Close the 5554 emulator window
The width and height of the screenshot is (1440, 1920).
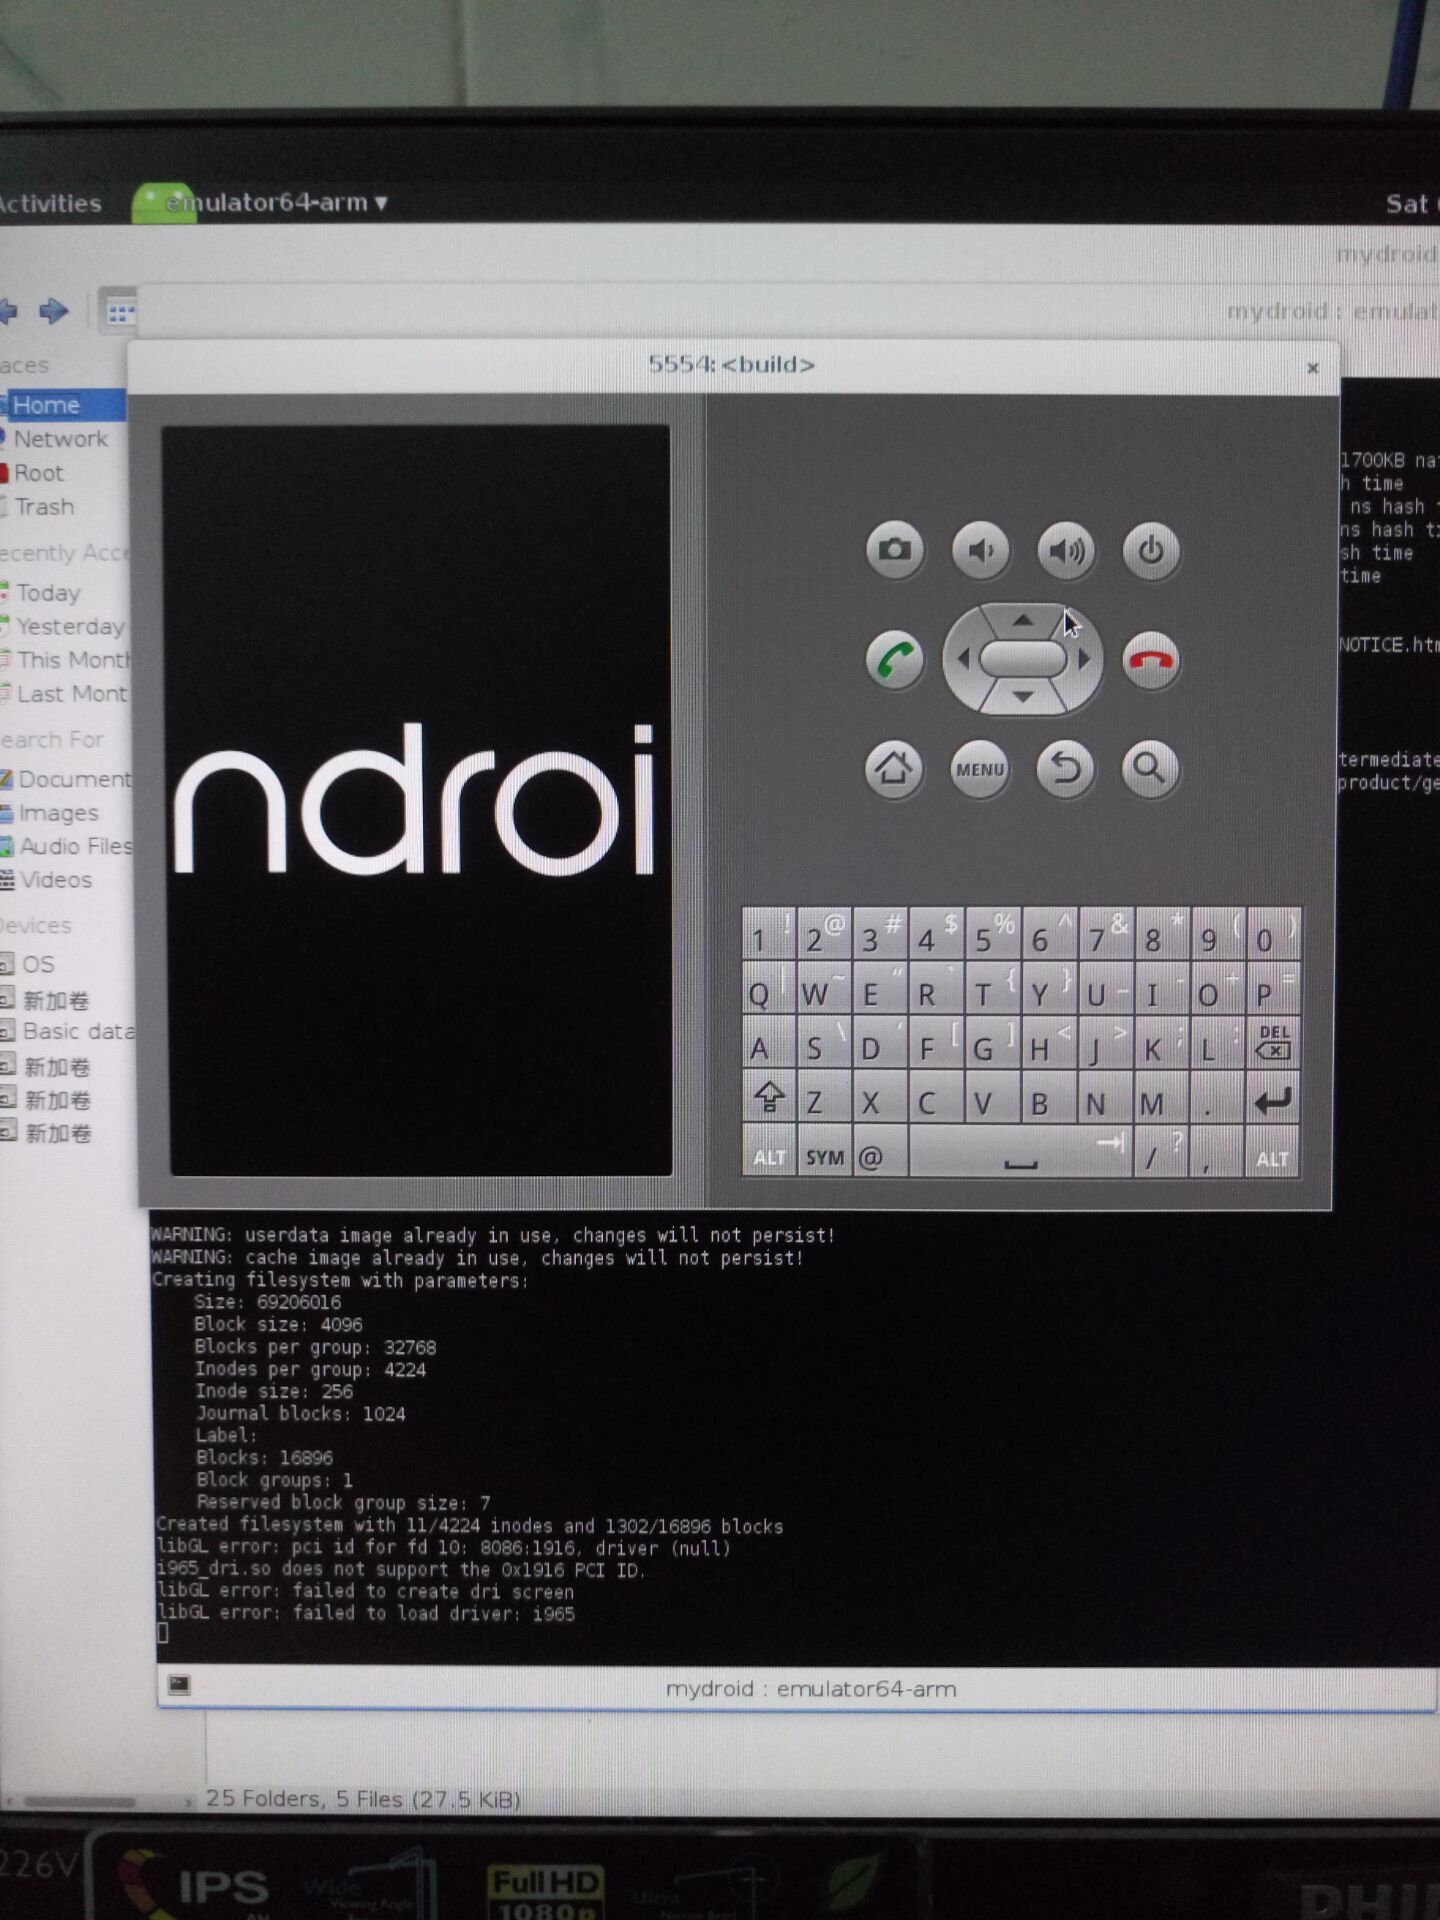(x=1312, y=367)
